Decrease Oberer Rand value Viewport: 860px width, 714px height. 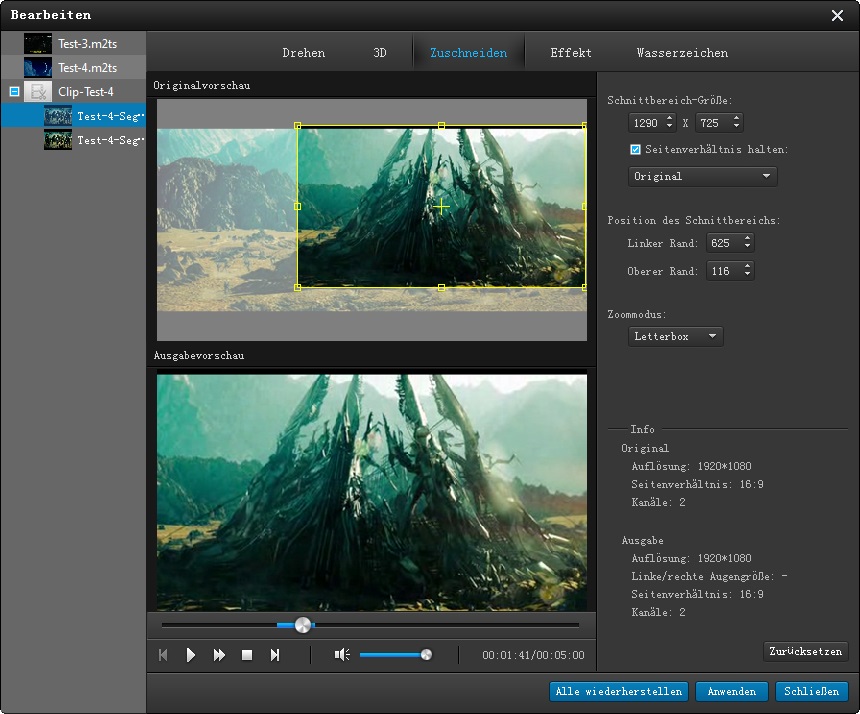click(747, 275)
